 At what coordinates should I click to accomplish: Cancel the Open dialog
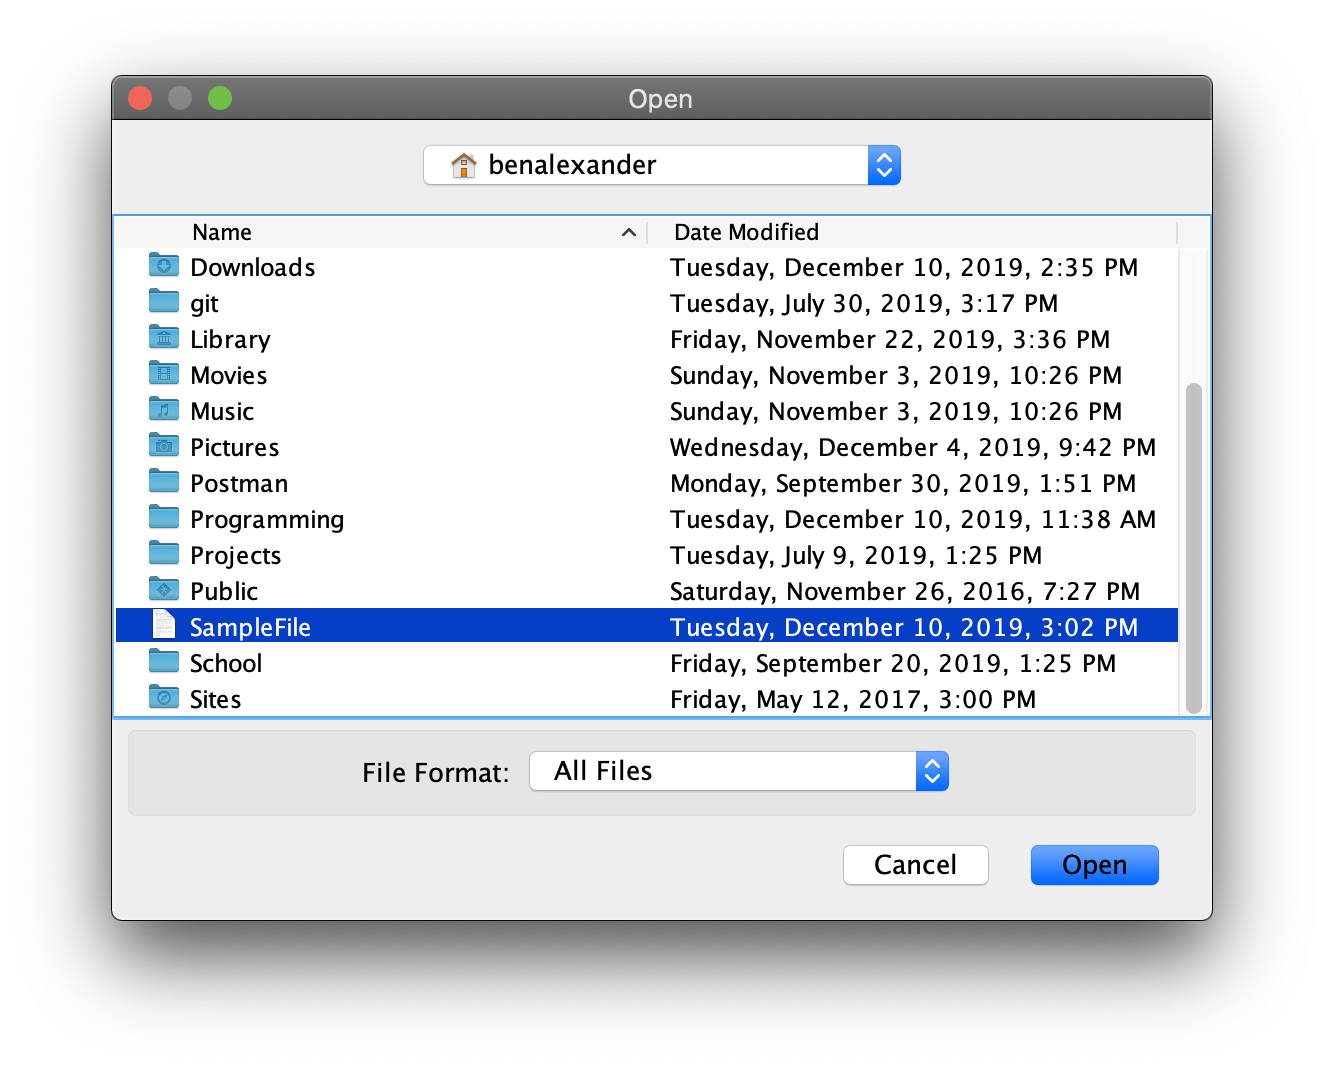[916, 865]
